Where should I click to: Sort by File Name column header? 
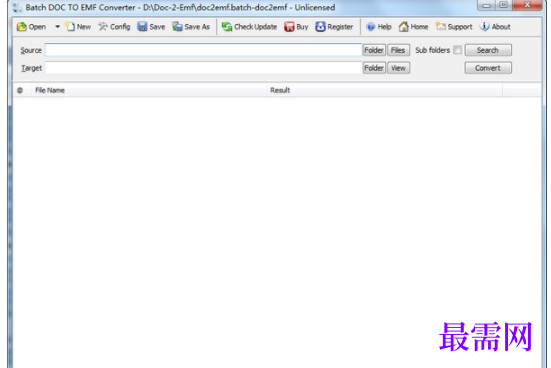[x=149, y=90]
